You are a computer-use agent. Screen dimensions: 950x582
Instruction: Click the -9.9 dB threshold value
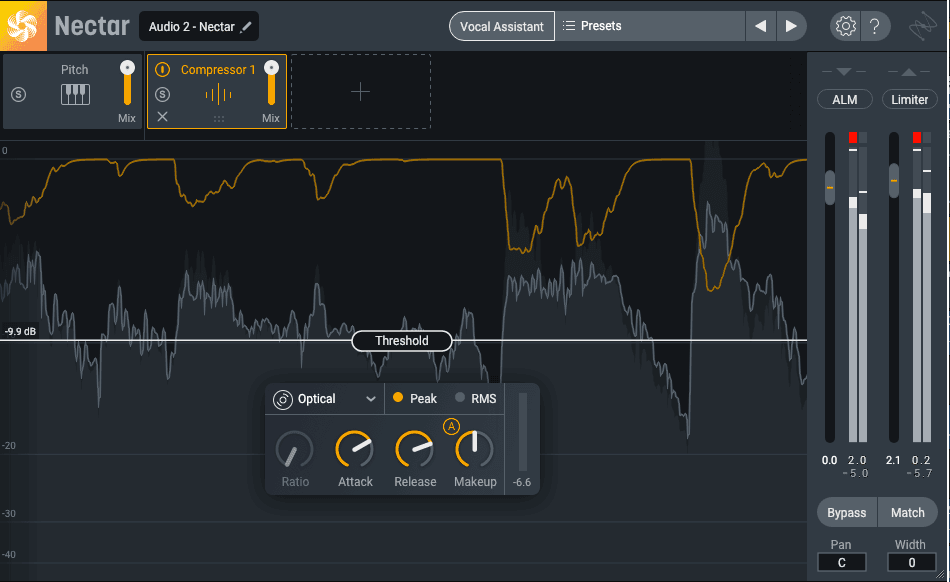tap(21, 331)
